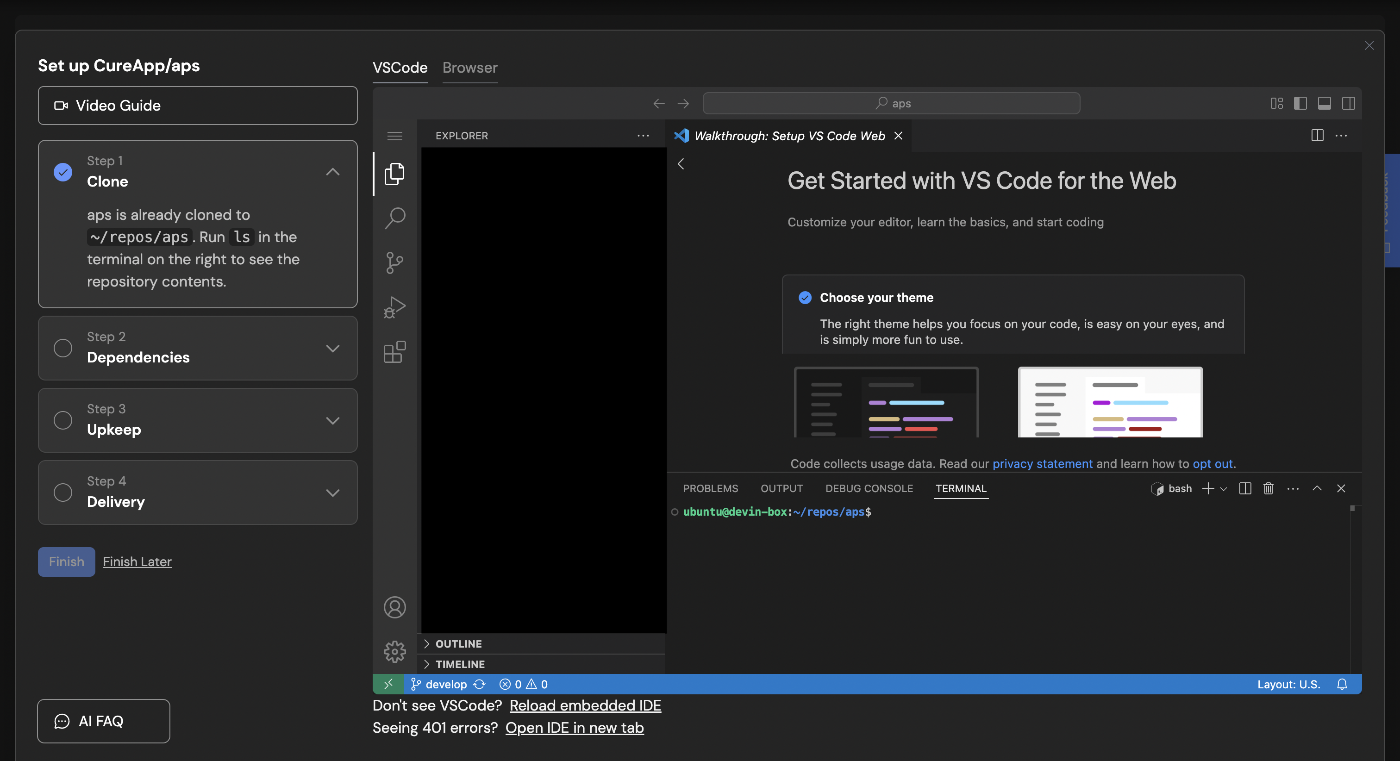The image size is (1400, 761).
Task: Open the Explorer view in activity bar
Action: coord(395,173)
